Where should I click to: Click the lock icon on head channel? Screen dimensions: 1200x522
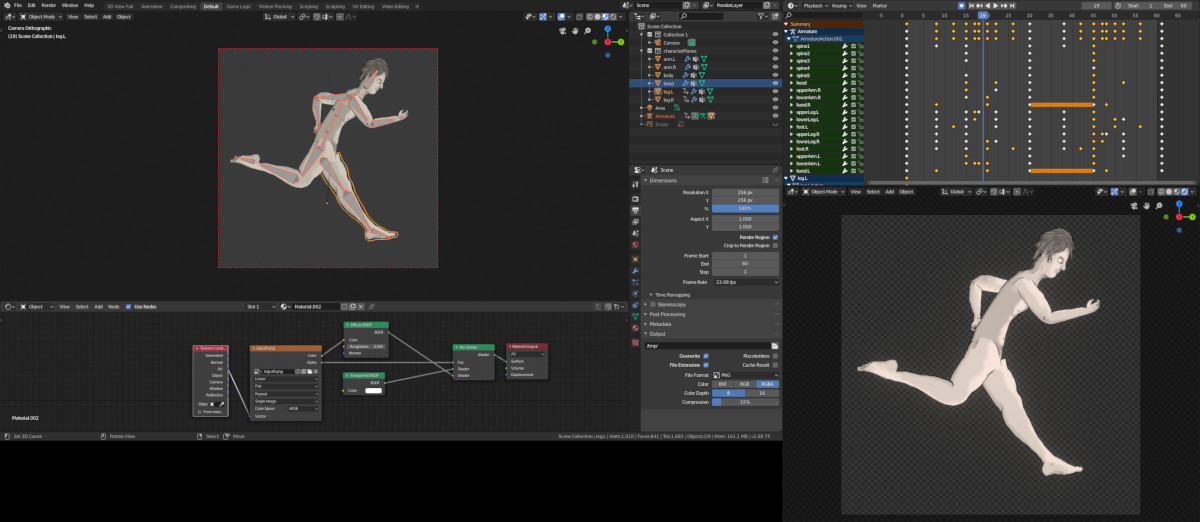860,82
